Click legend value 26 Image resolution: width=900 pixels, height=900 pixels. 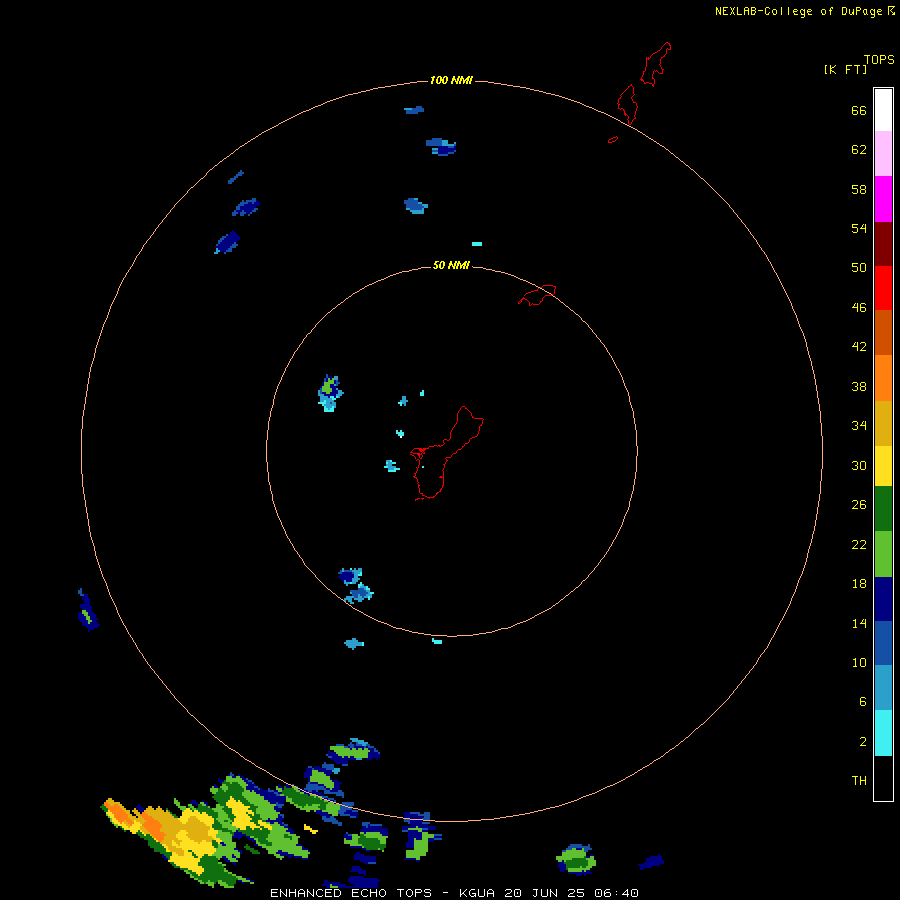pyautogui.click(x=859, y=505)
